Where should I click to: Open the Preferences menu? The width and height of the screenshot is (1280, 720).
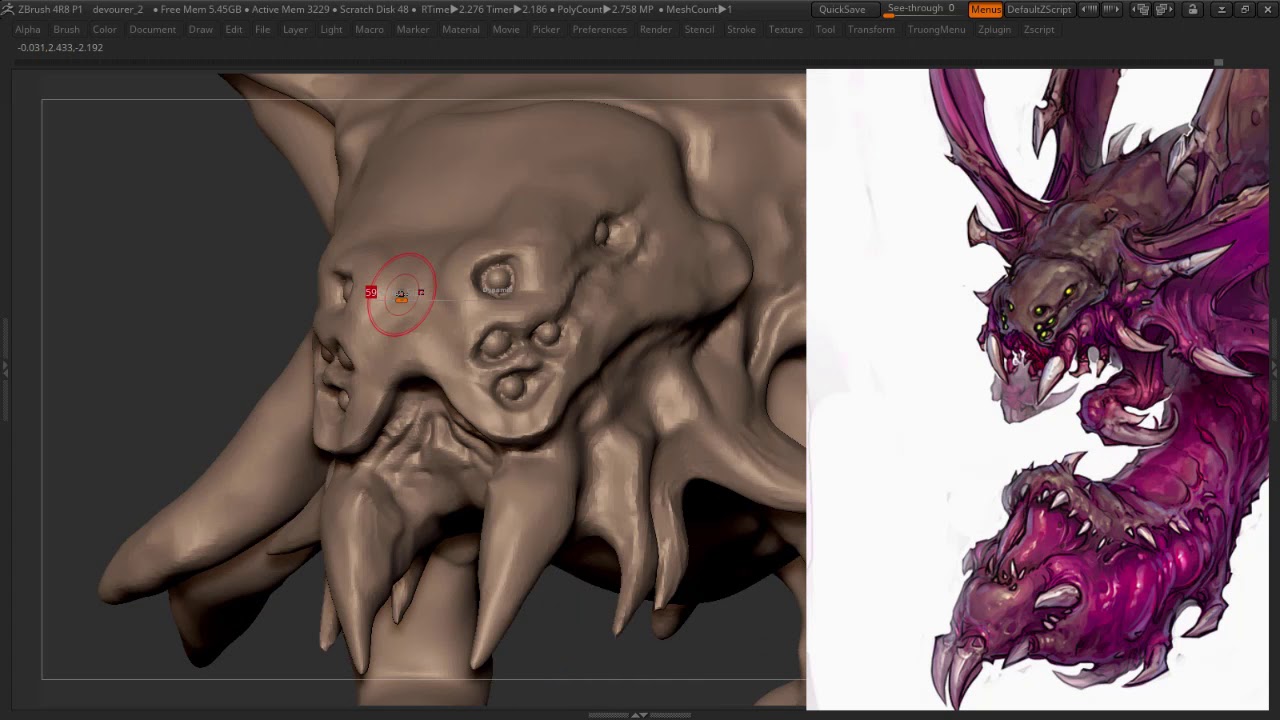(x=599, y=29)
